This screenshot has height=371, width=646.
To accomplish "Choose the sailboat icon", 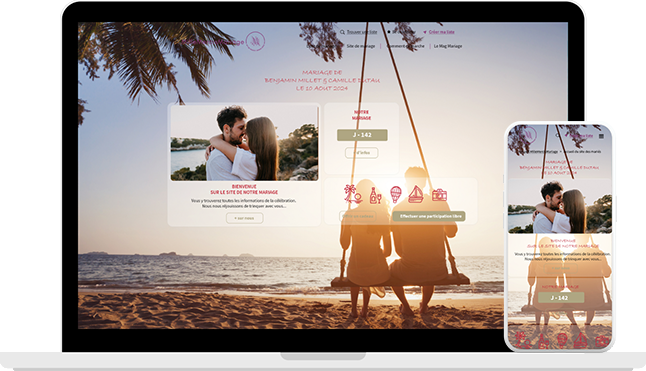I will click(416, 194).
